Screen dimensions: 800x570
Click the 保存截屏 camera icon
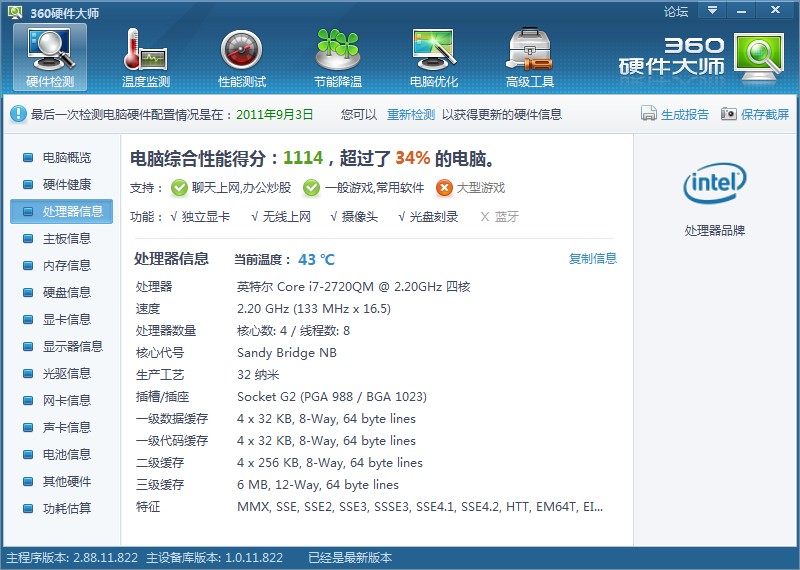pyautogui.click(x=729, y=114)
